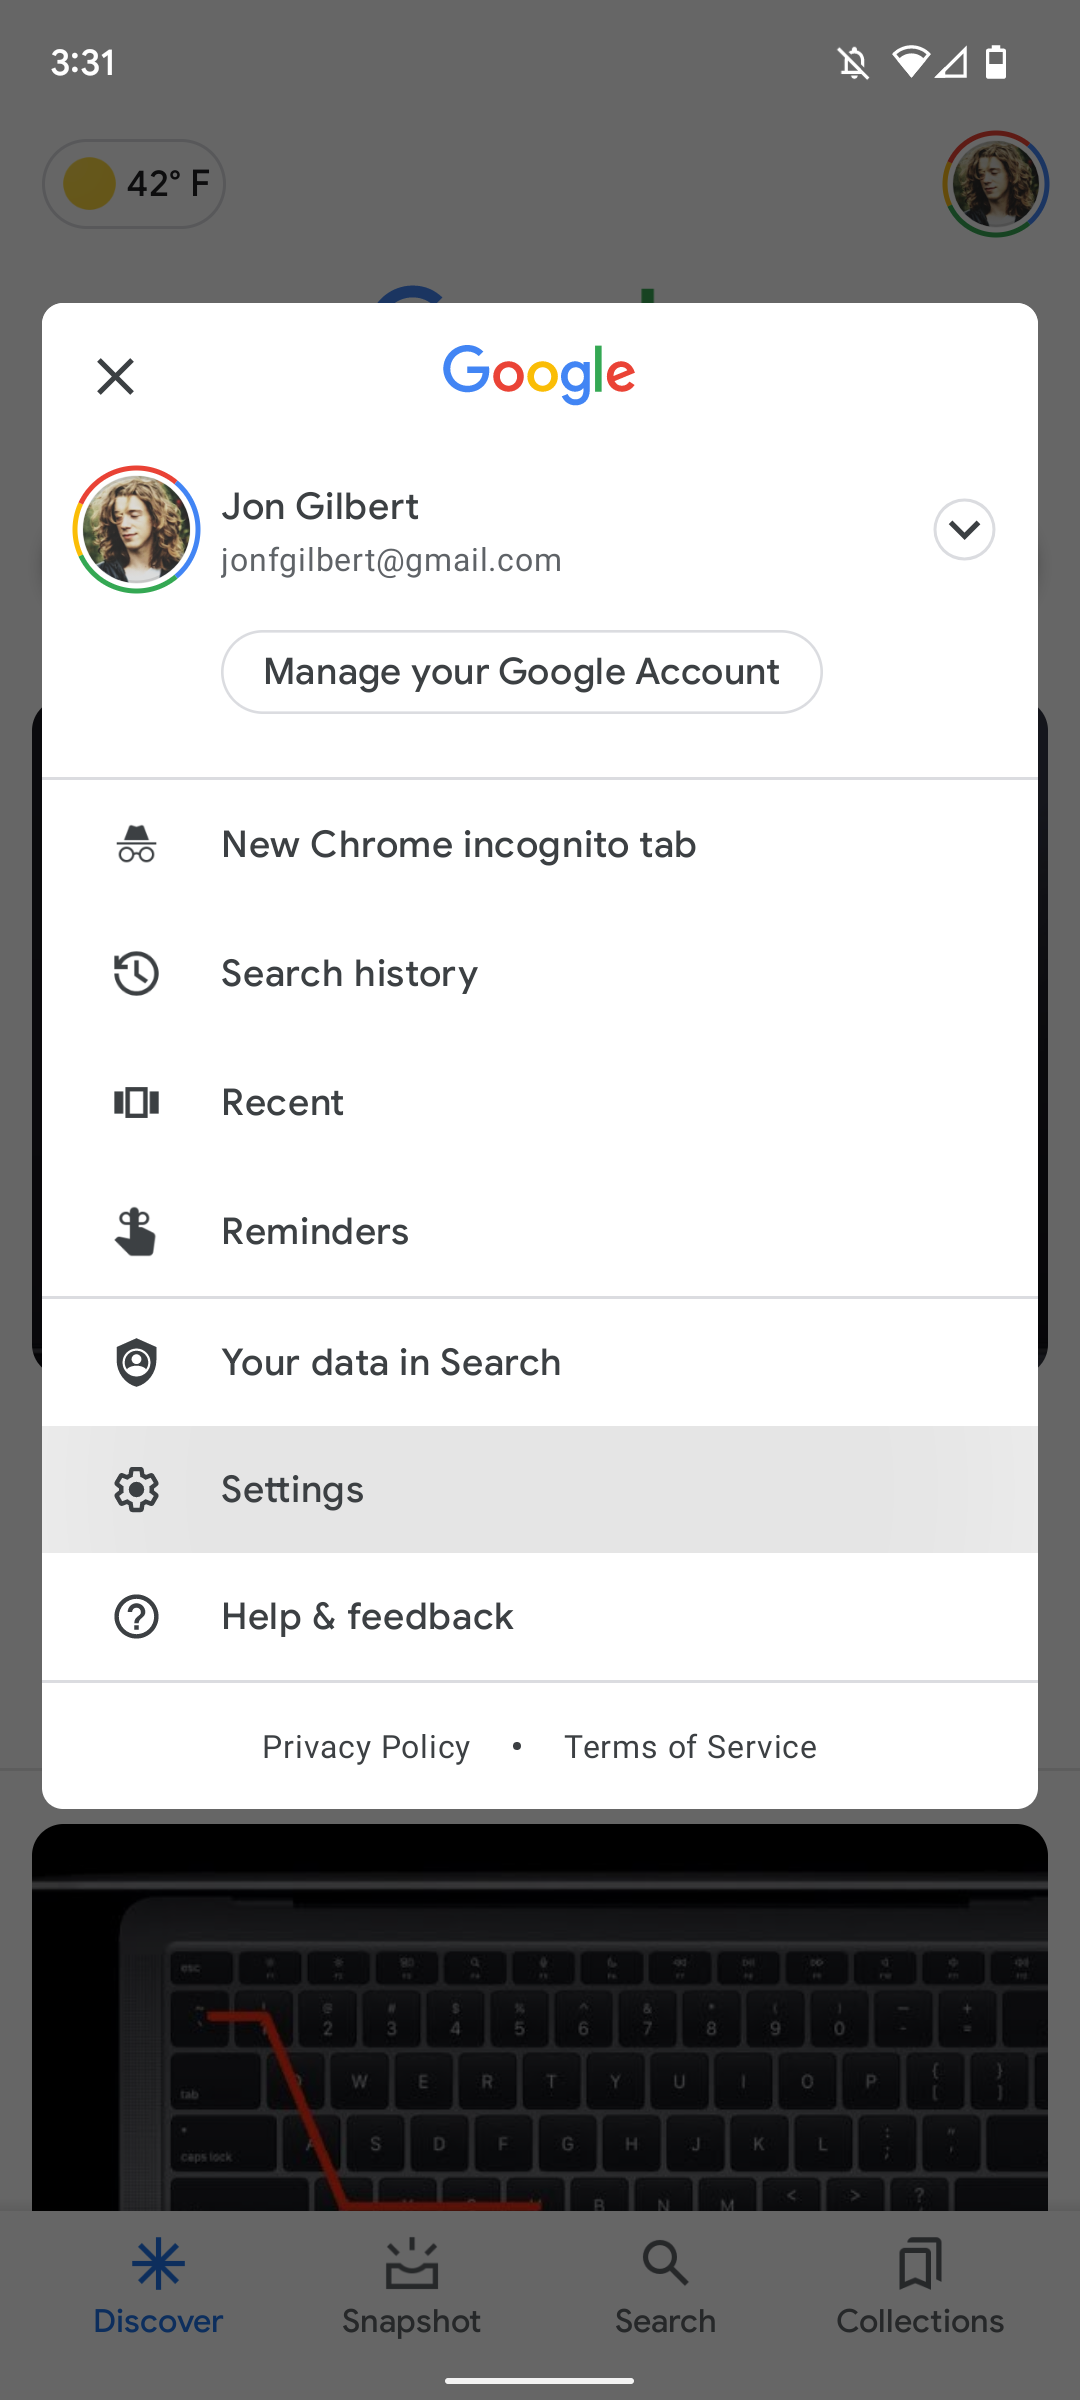Expand the account switcher chevron
This screenshot has height=2400, width=1080.
963,529
